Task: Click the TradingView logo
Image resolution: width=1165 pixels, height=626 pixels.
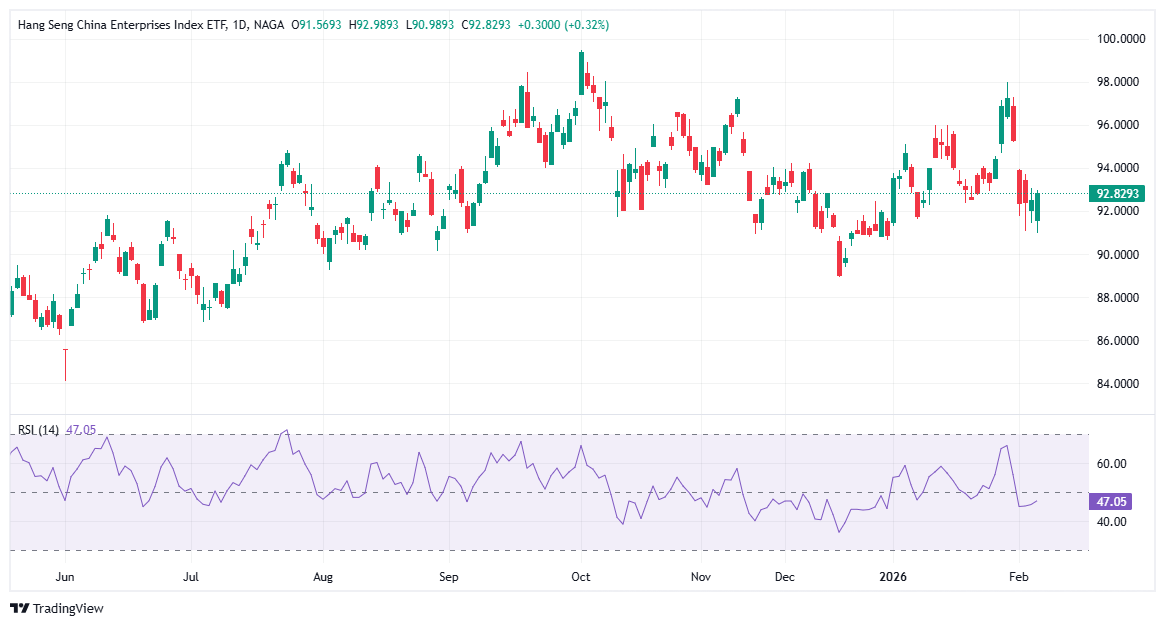Action: (x=57, y=608)
